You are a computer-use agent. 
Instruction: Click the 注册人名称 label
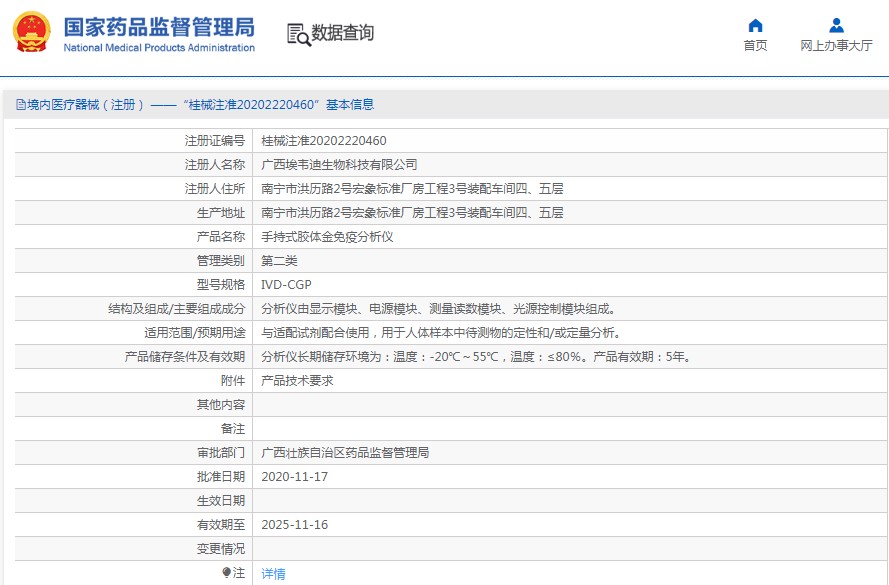point(215,164)
